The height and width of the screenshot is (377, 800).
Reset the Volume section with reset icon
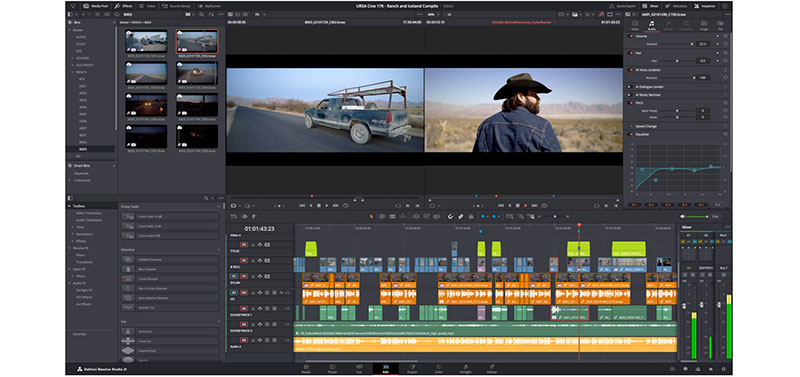pyautogui.click(x=725, y=37)
